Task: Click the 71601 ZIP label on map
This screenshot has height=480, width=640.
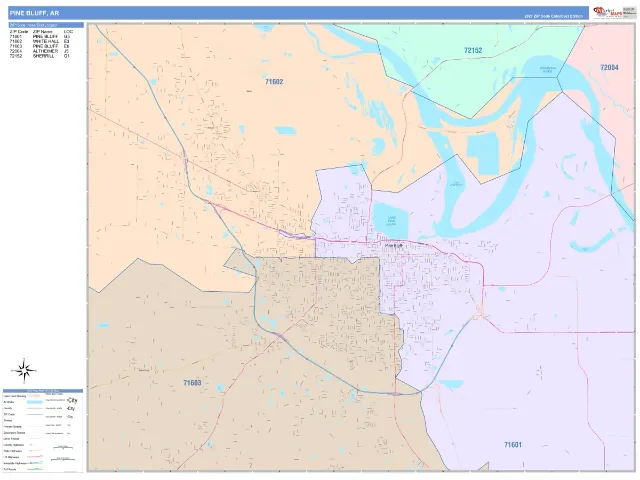Action: coord(513,444)
